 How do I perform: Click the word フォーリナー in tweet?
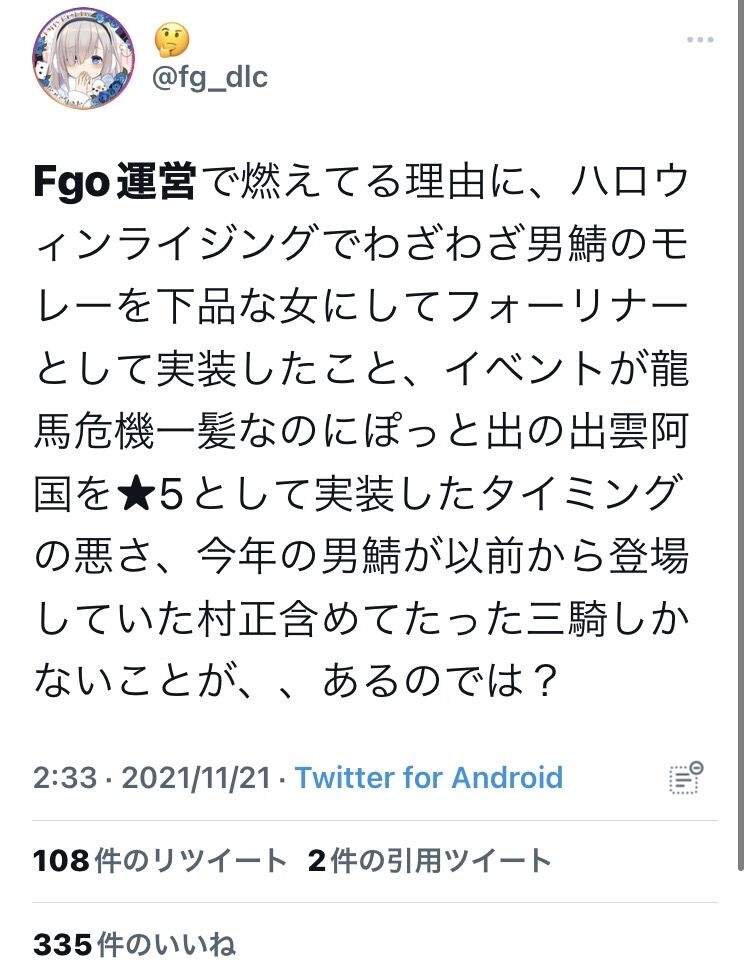565,307
